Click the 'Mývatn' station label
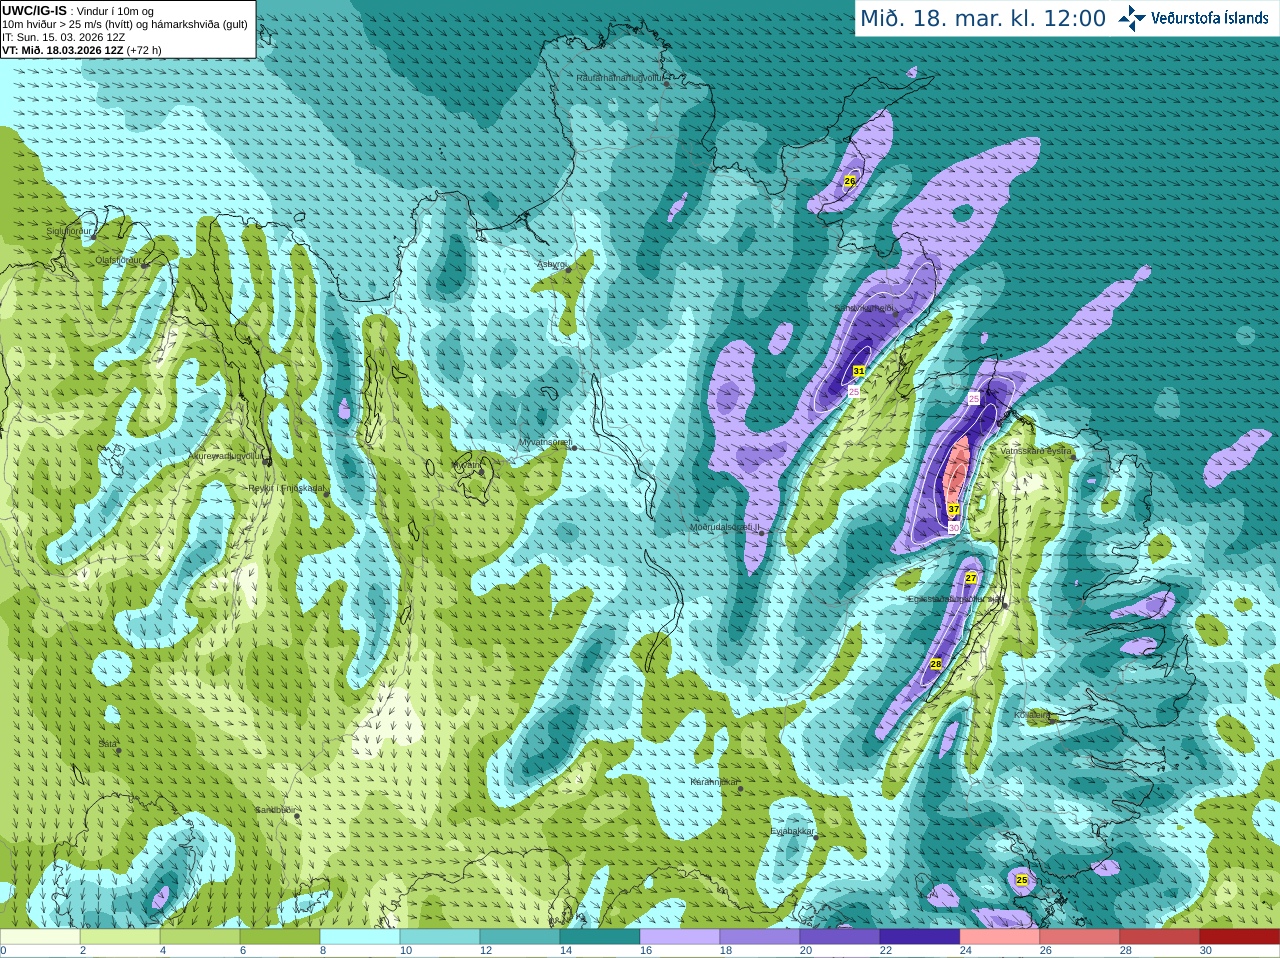Screen dimensions: 1280x958 point(466,465)
